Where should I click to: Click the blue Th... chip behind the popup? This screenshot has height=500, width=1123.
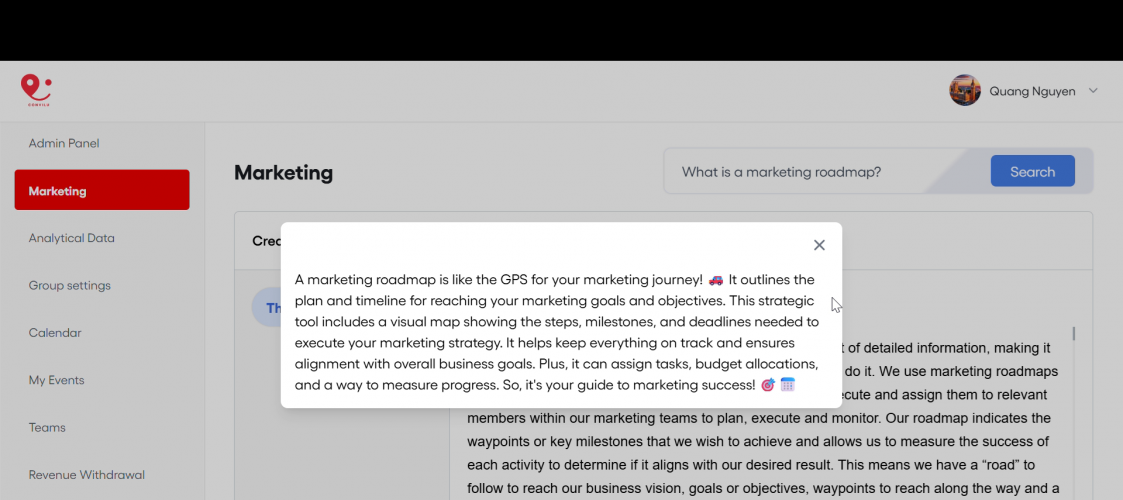[x=267, y=308]
